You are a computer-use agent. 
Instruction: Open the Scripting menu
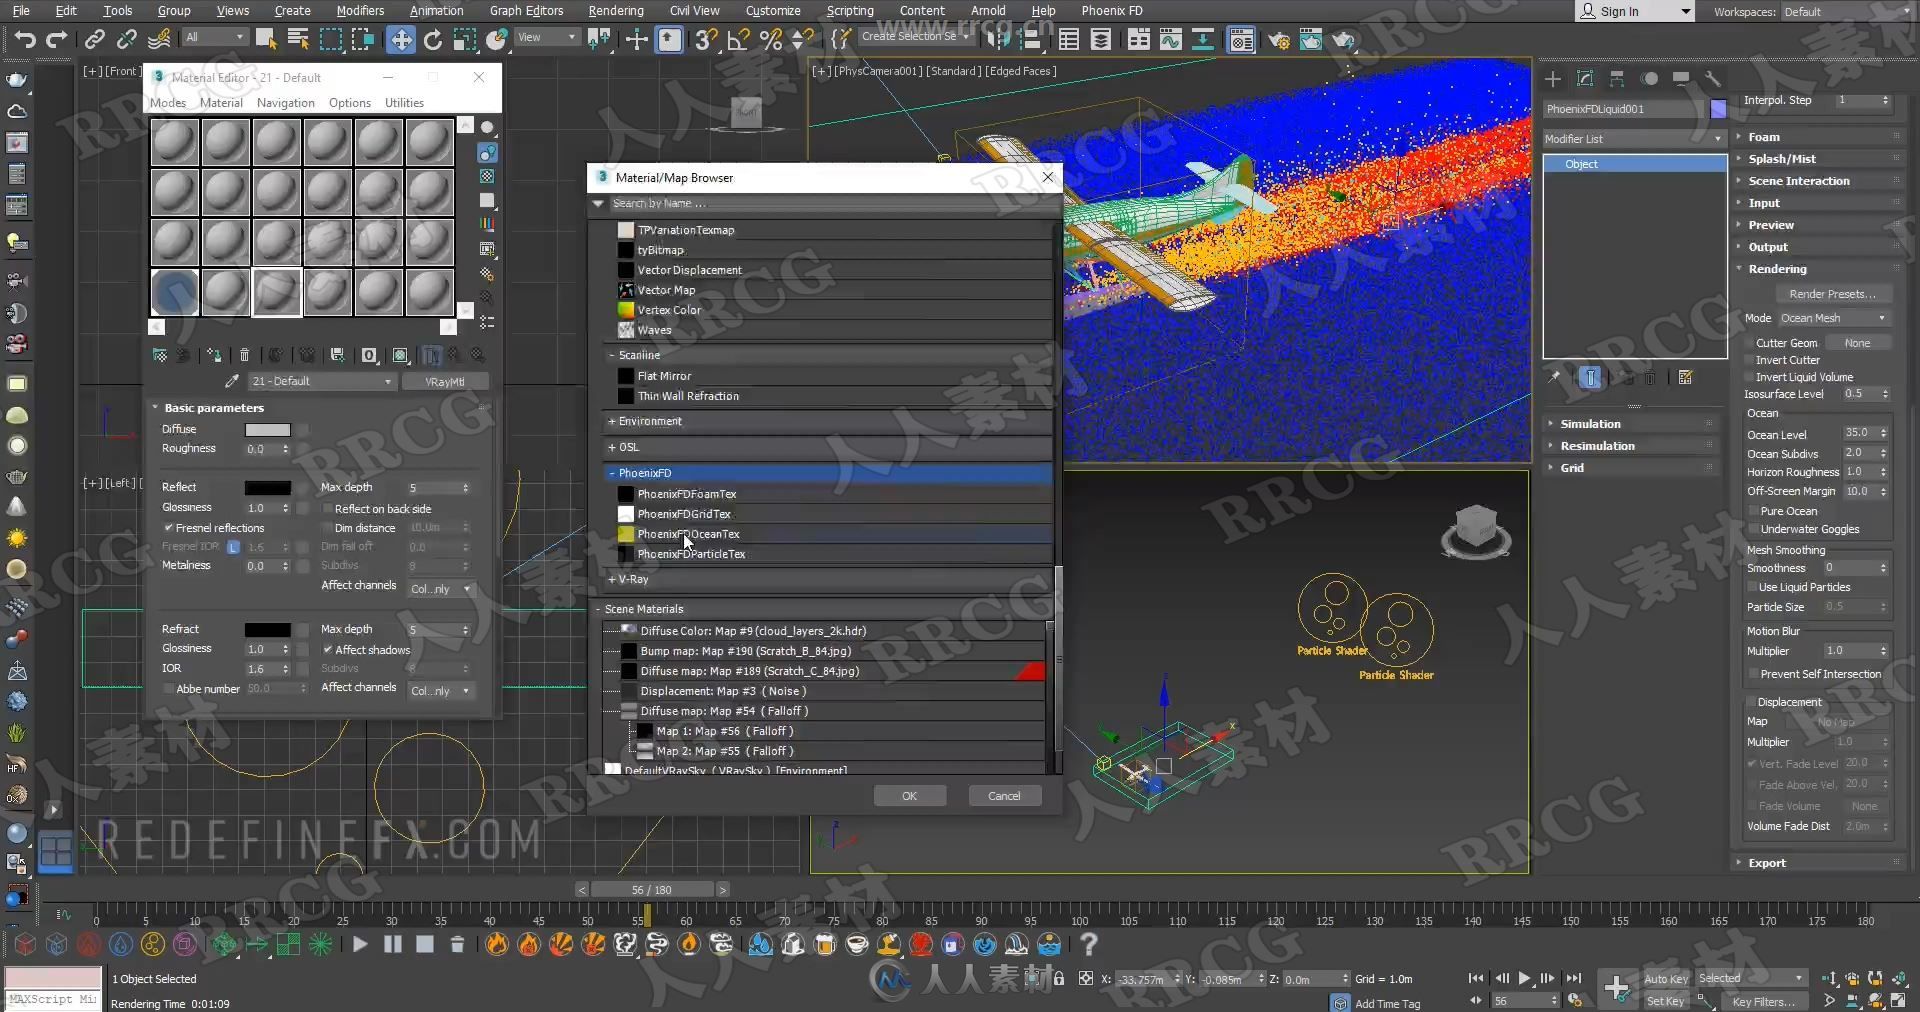coord(850,10)
